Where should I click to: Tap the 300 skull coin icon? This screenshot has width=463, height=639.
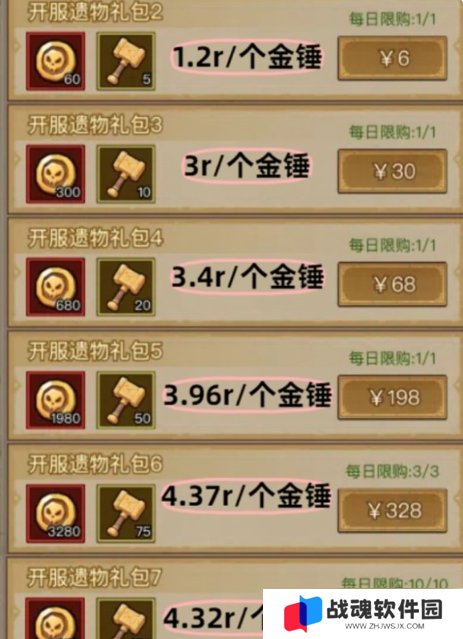pyautogui.click(x=55, y=174)
